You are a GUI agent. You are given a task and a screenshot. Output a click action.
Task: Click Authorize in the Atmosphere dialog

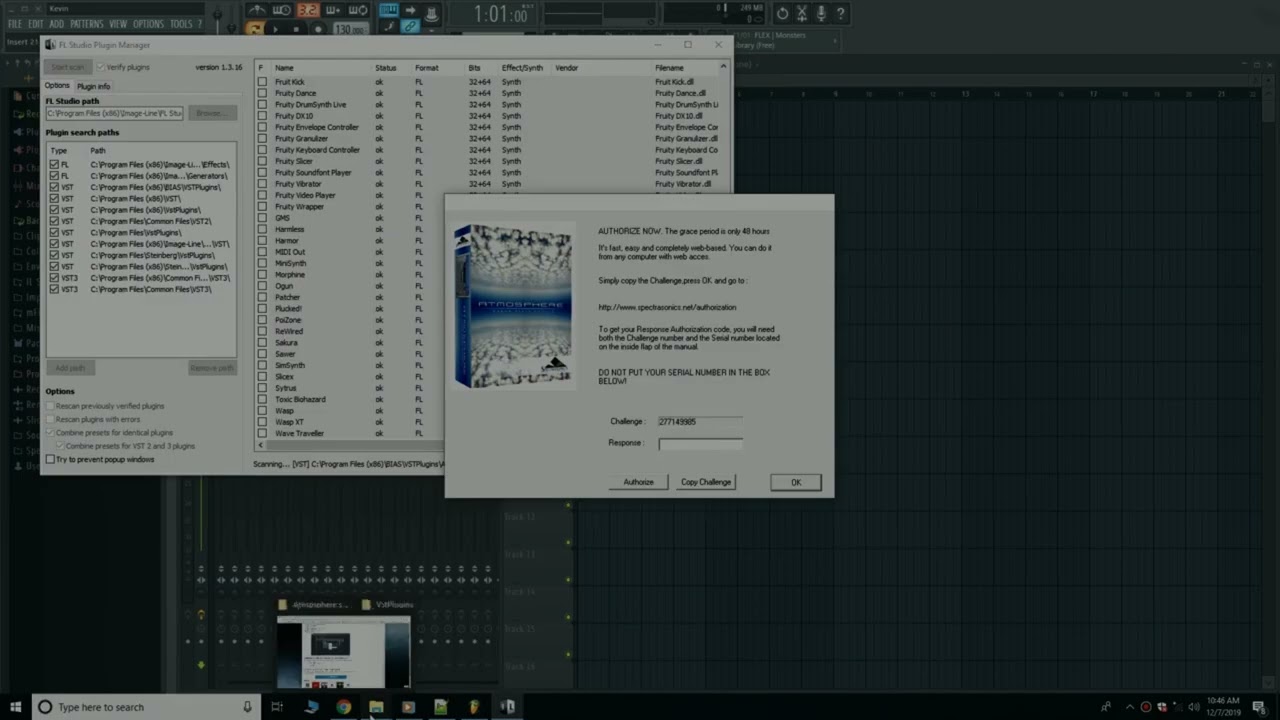click(638, 482)
